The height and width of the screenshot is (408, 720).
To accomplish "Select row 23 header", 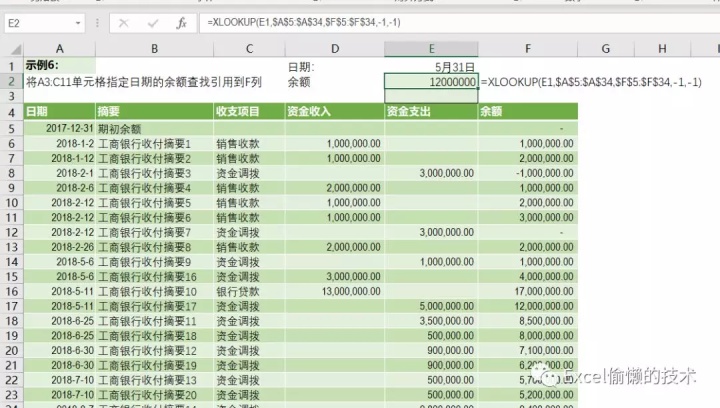I will click(x=11, y=395).
